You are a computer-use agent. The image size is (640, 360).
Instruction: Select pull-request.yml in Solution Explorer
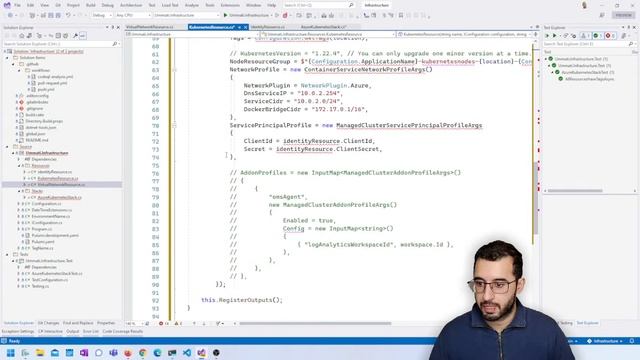52,83
